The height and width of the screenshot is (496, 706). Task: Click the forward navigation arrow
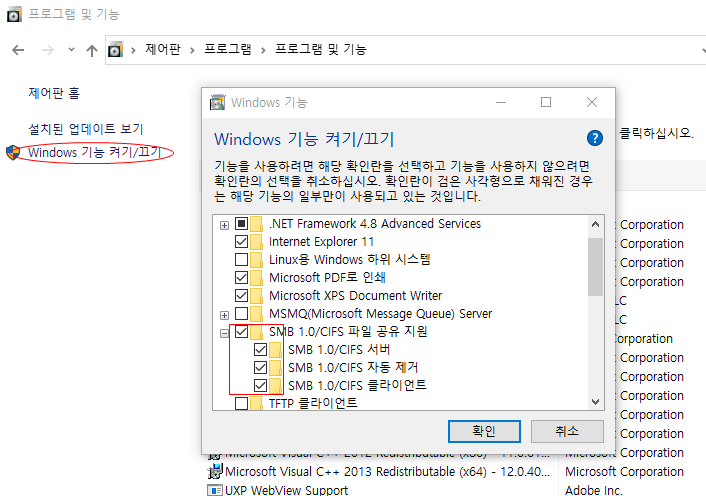pos(48,50)
